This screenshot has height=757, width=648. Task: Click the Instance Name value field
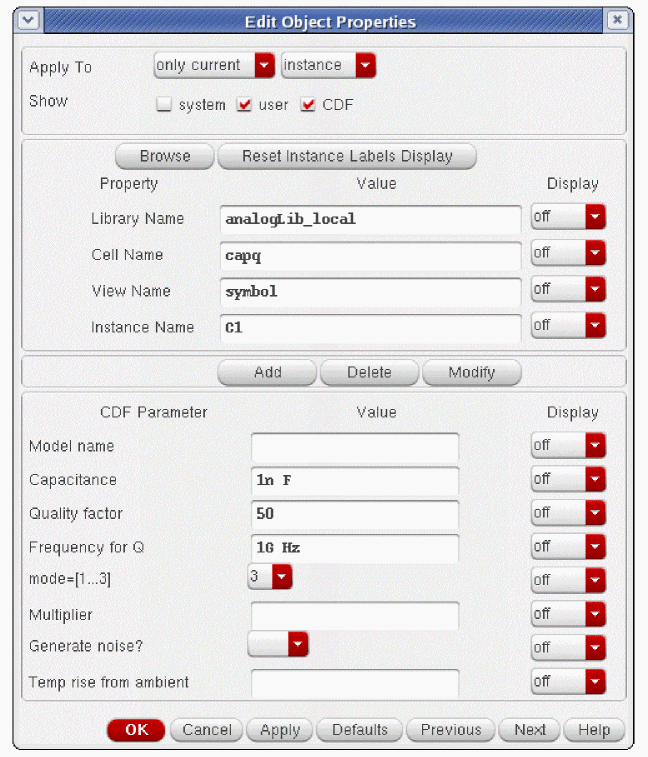tap(370, 328)
